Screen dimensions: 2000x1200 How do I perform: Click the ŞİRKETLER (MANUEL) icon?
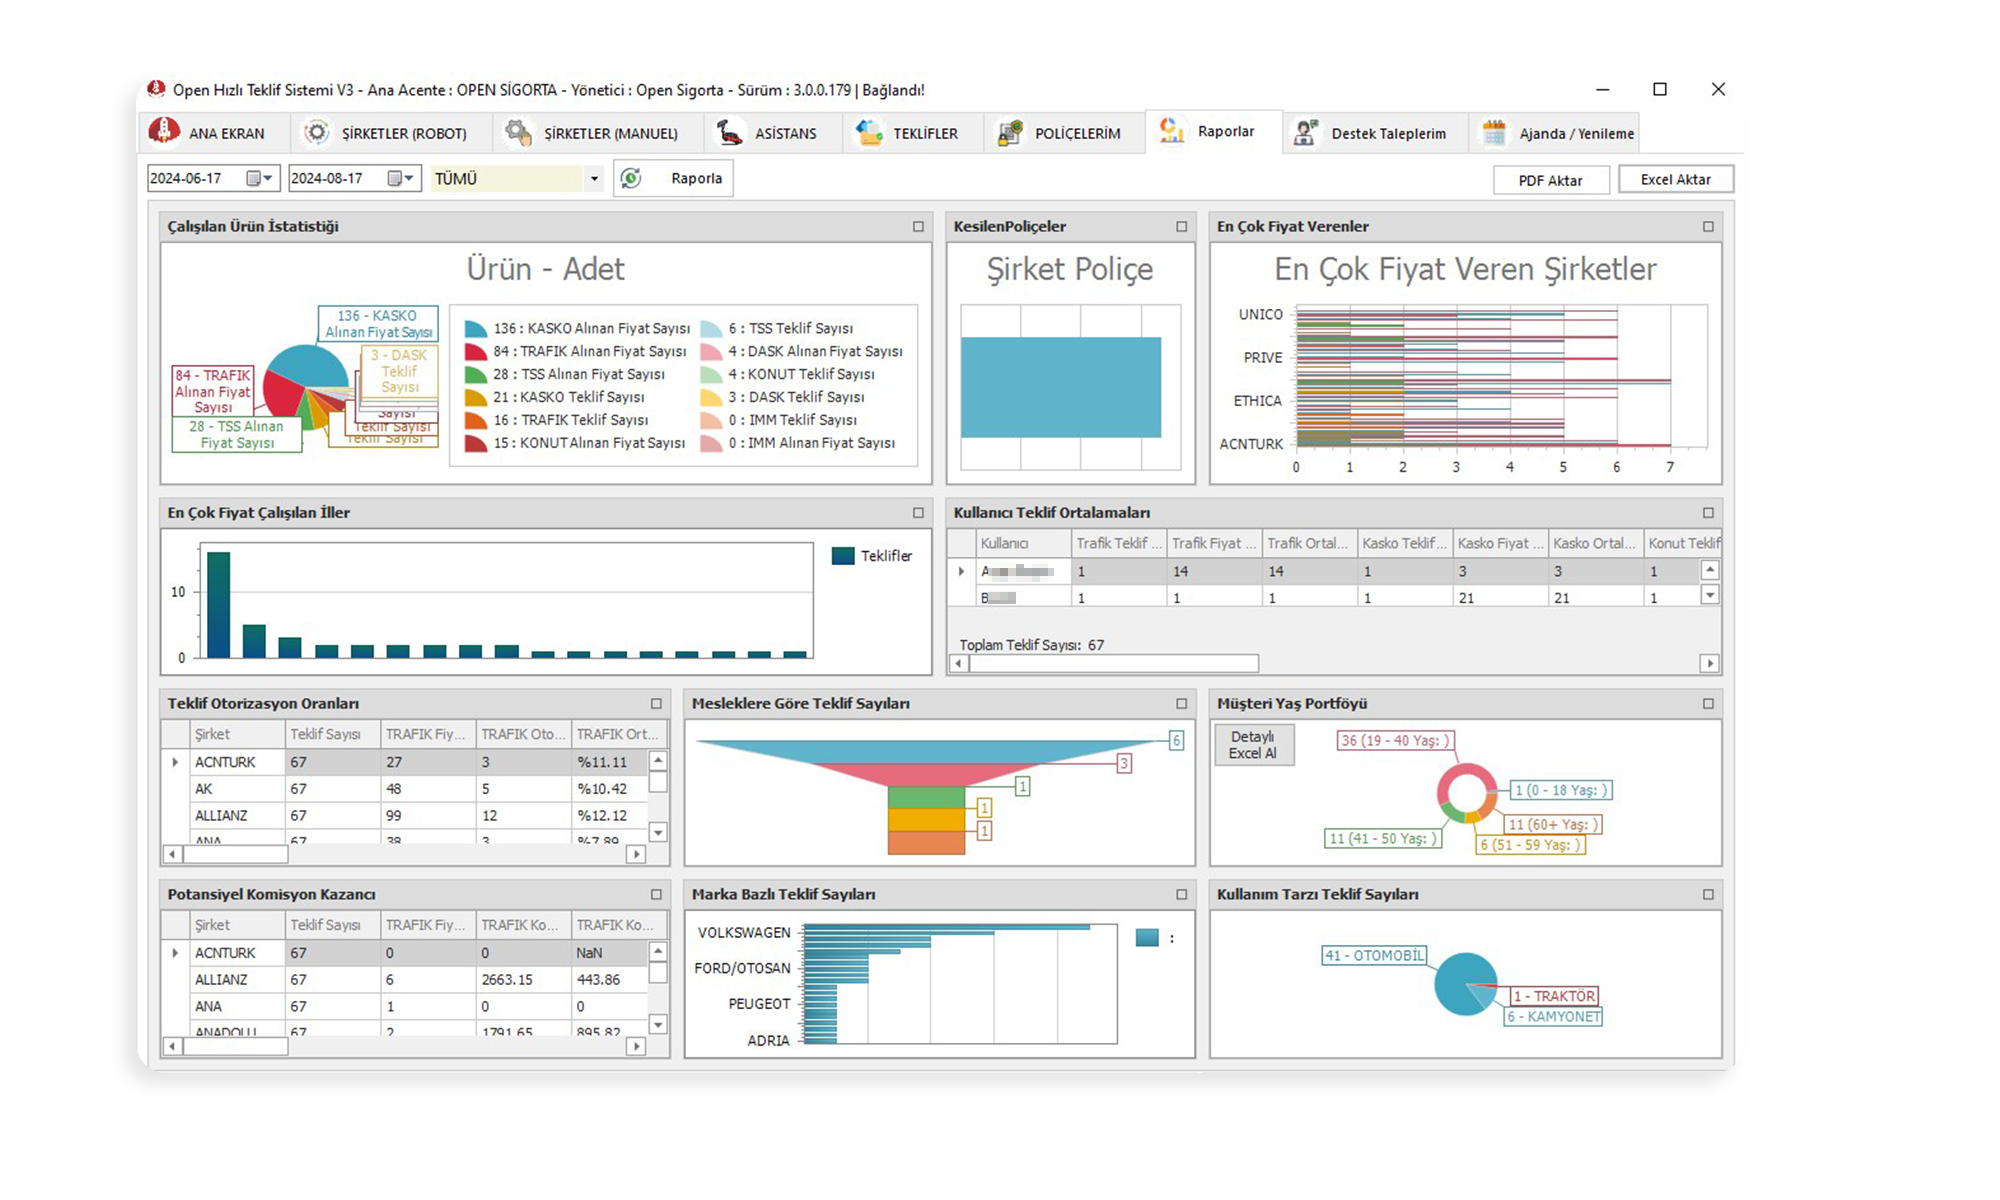point(518,133)
